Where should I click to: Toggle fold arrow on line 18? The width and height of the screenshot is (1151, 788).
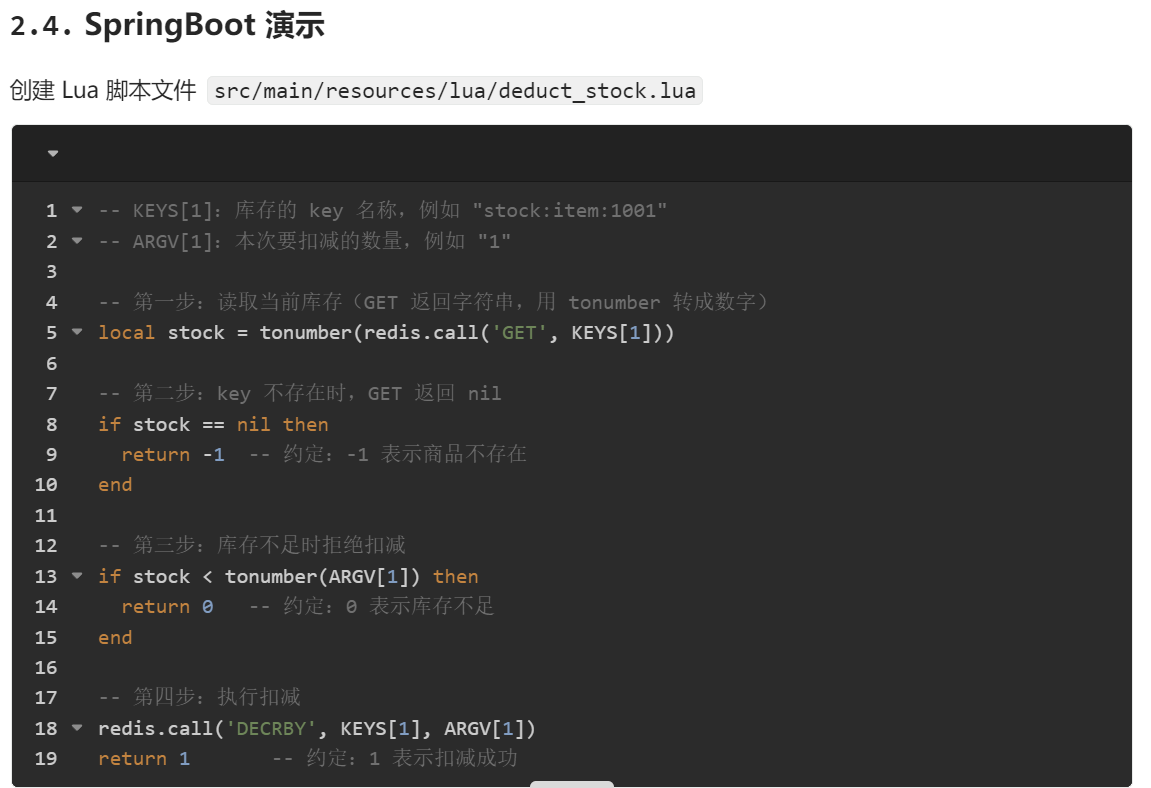[x=77, y=728]
